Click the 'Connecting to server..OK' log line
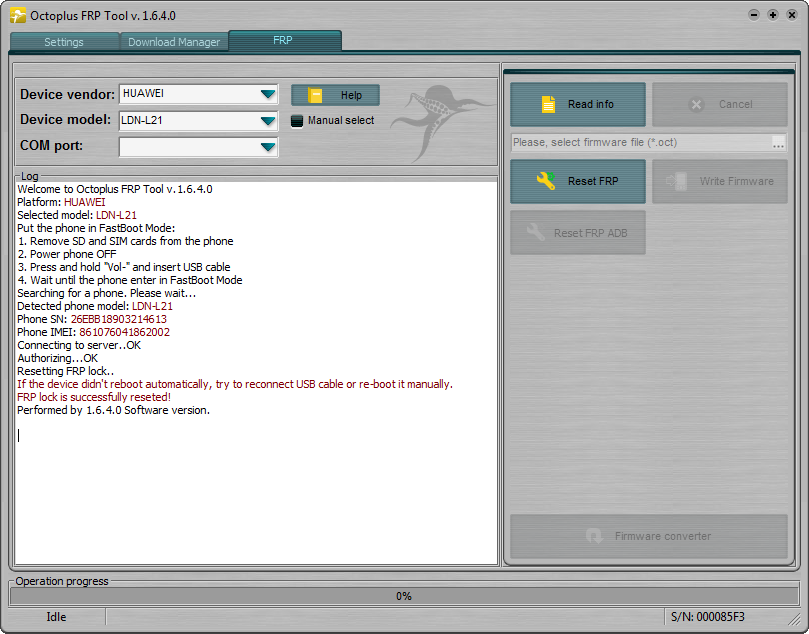 coord(79,345)
